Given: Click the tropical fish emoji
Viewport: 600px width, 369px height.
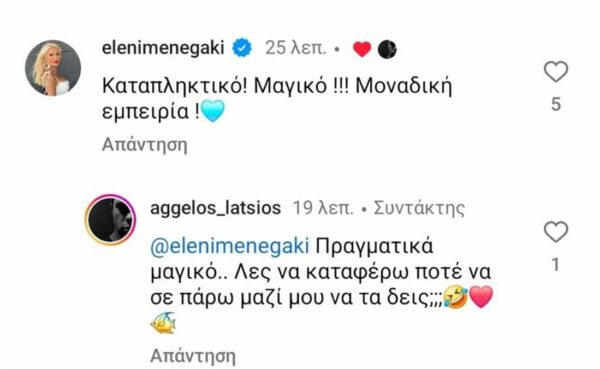Looking at the screenshot, I should 163,323.
